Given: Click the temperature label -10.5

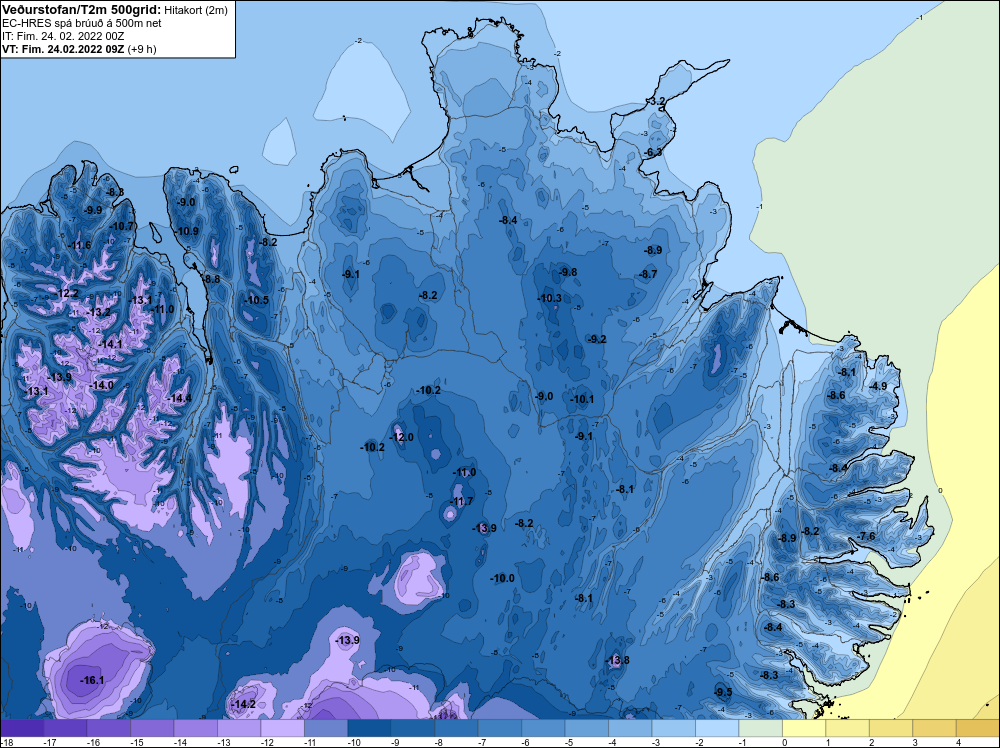Looking at the screenshot, I should (256, 300).
